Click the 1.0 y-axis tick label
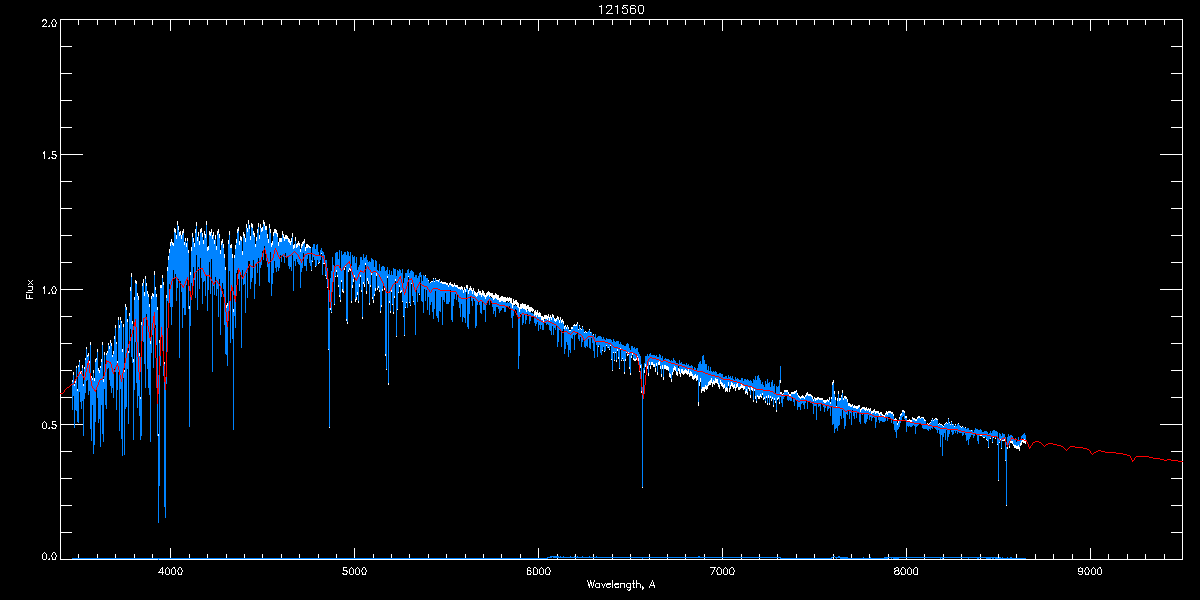The height and width of the screenshot is (600, 1200). (x=49, y=290)
